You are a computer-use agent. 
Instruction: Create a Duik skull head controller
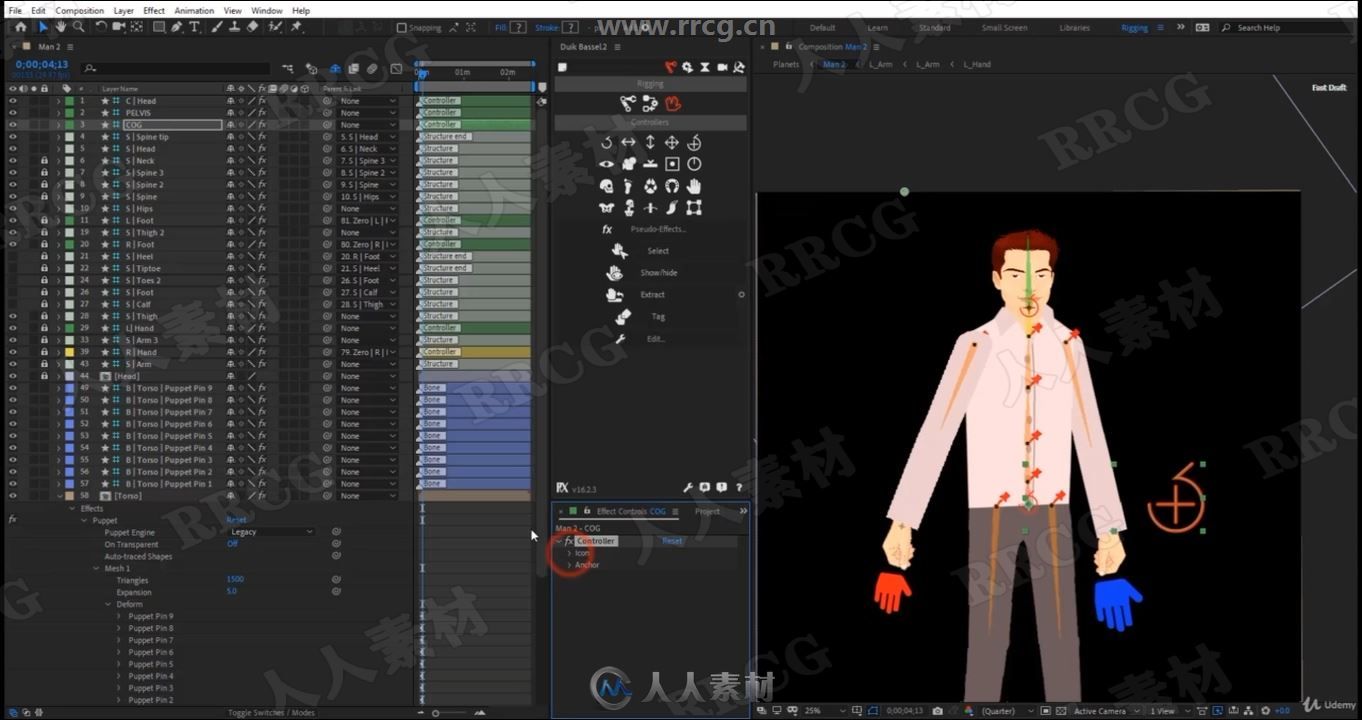click(x=606, y=186)
